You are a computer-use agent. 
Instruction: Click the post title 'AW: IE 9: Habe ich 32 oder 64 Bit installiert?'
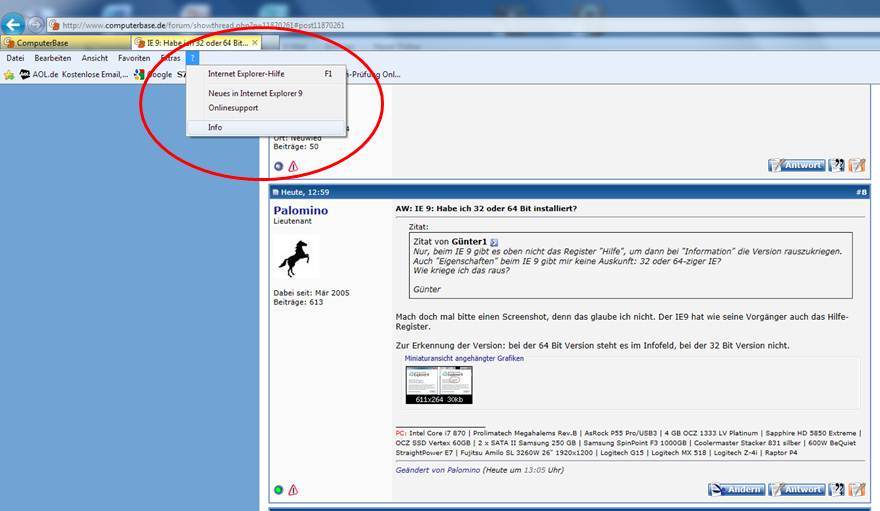pos(486,209)
